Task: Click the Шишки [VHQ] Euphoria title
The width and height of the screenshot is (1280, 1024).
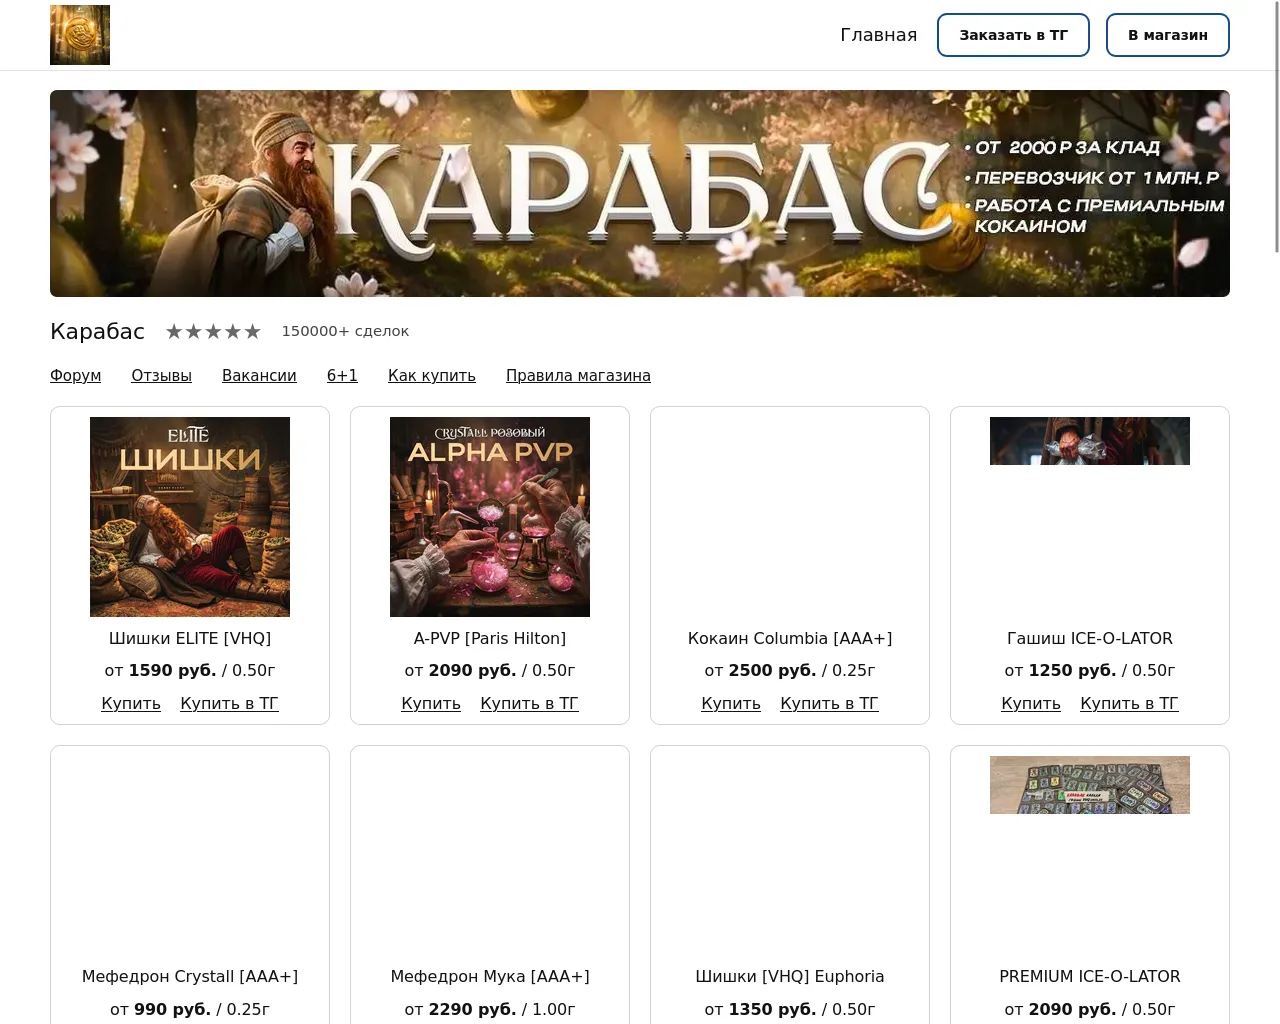Action: (x=790, y=976)
